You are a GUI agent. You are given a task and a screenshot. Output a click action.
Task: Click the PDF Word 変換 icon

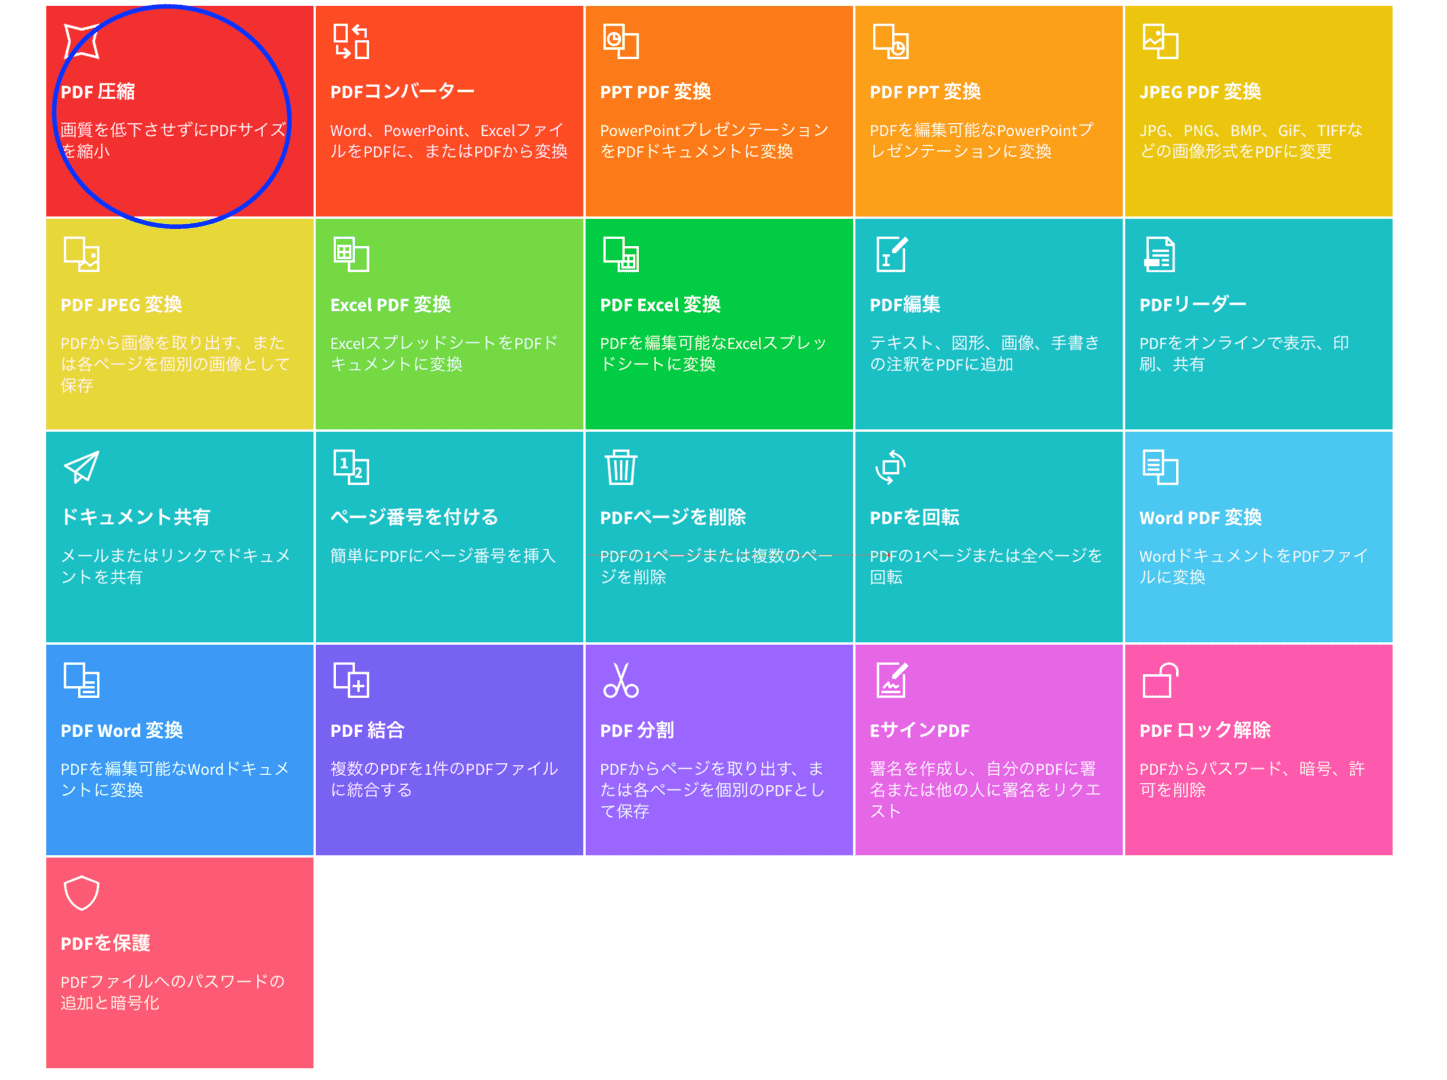pyautogui.click(x=81, y=680)
